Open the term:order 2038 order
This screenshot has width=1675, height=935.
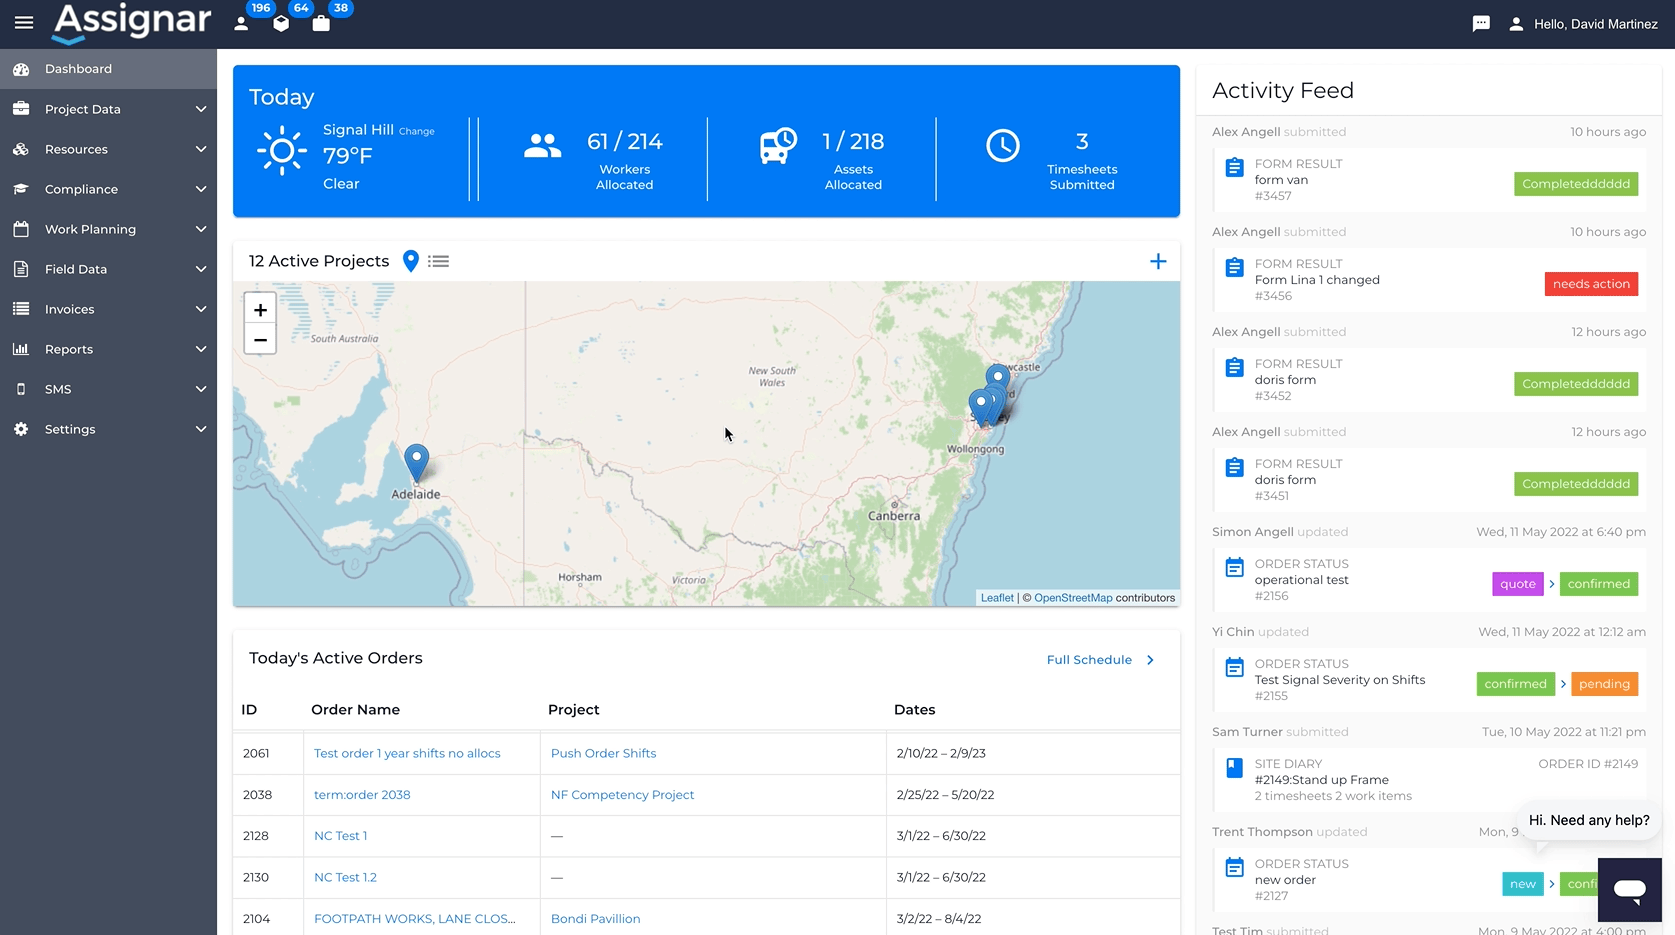362,795
